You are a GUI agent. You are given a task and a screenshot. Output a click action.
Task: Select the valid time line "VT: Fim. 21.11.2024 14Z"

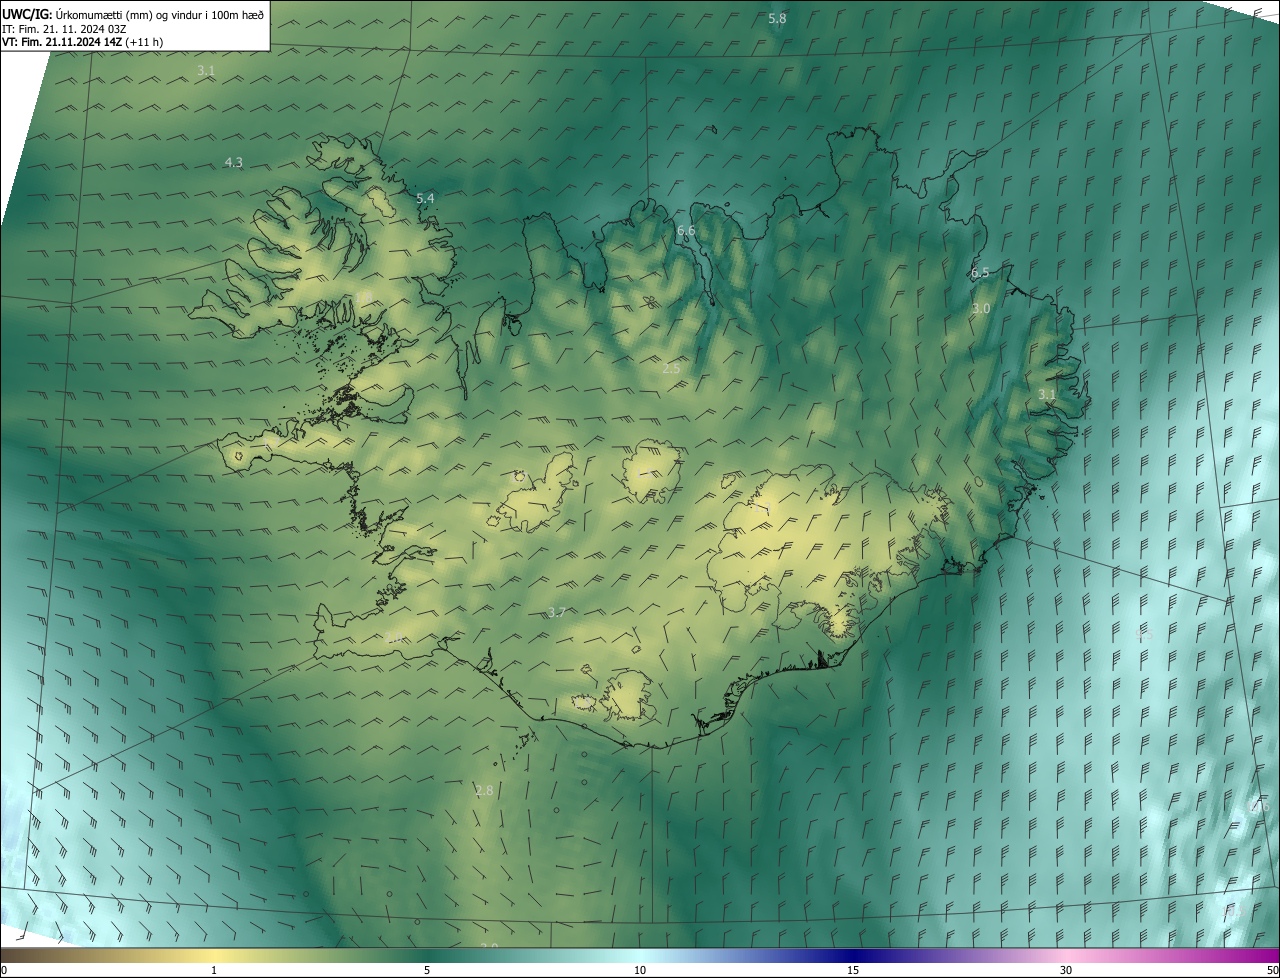(x=61, y=42)
